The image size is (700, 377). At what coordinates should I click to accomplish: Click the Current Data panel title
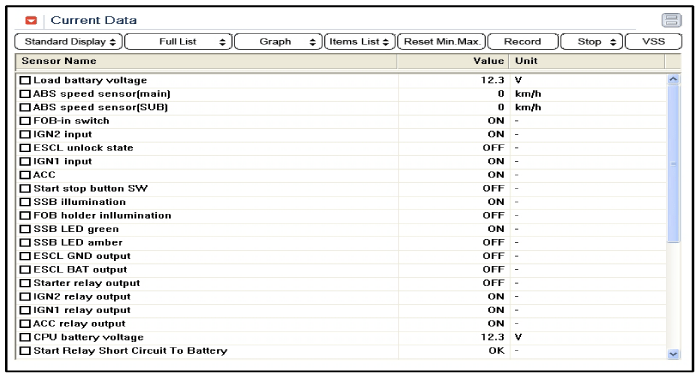point(94,21)
